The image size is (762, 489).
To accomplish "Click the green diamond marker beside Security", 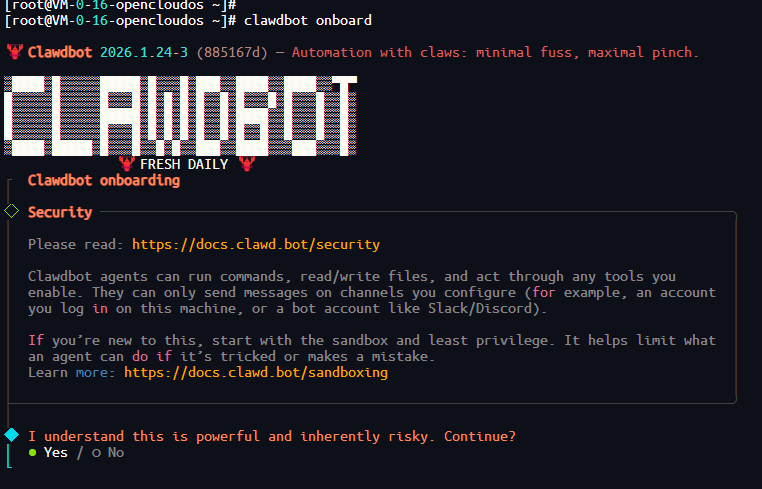I will (11, 211).
